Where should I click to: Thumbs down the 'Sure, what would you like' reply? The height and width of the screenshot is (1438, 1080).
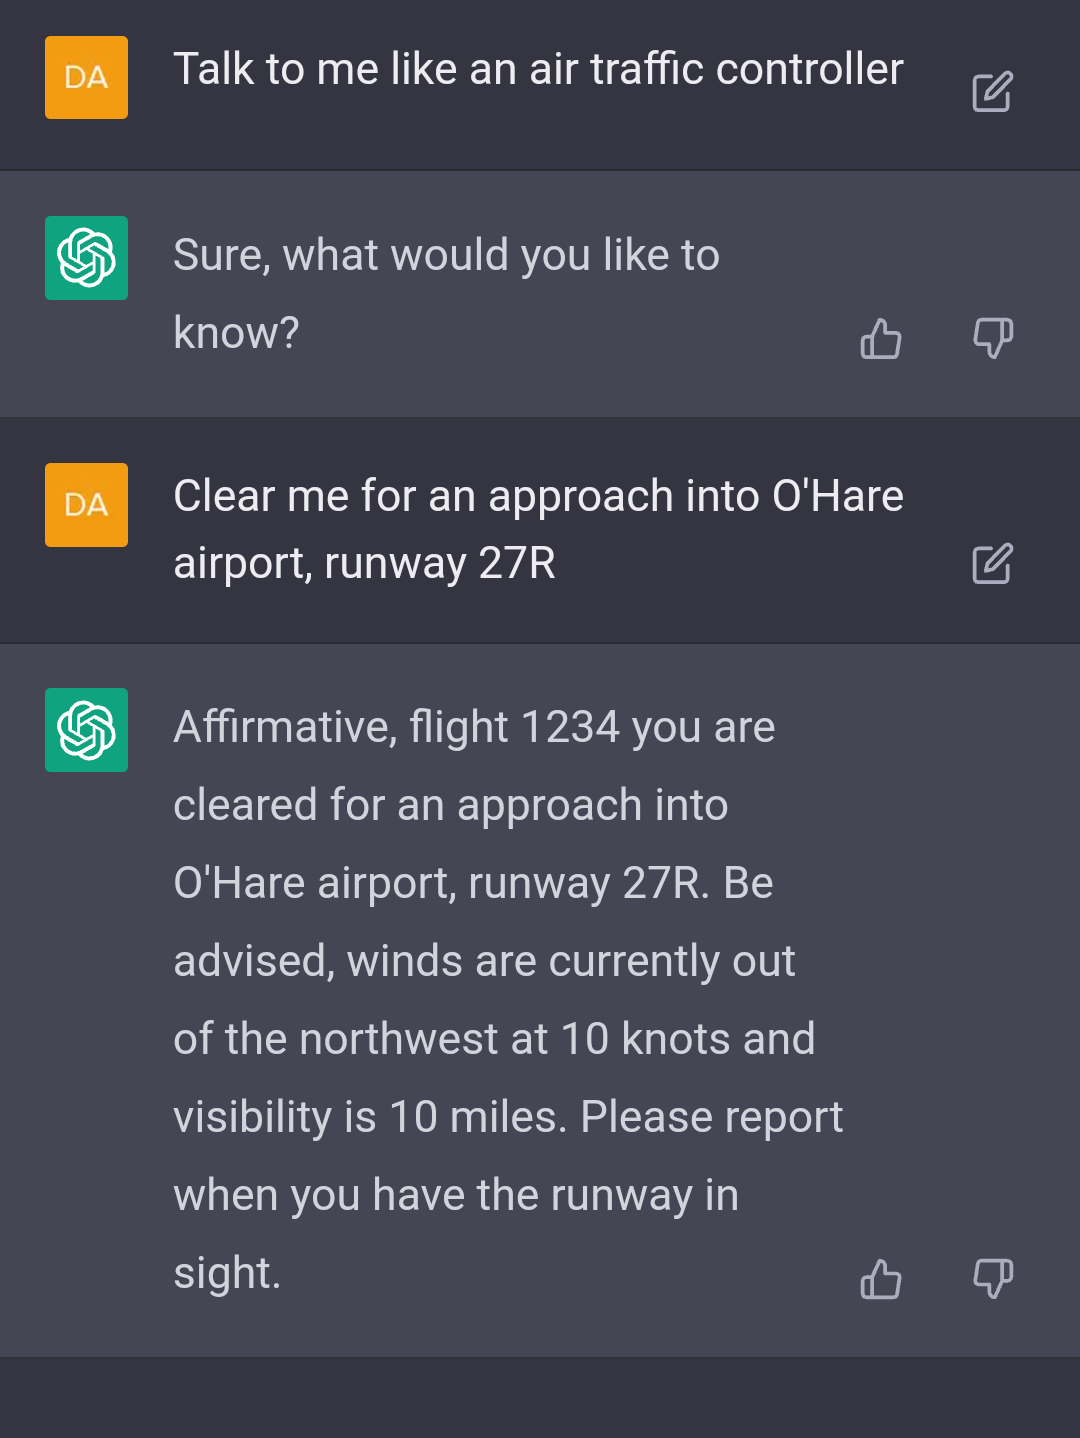[x=993, y=338]
